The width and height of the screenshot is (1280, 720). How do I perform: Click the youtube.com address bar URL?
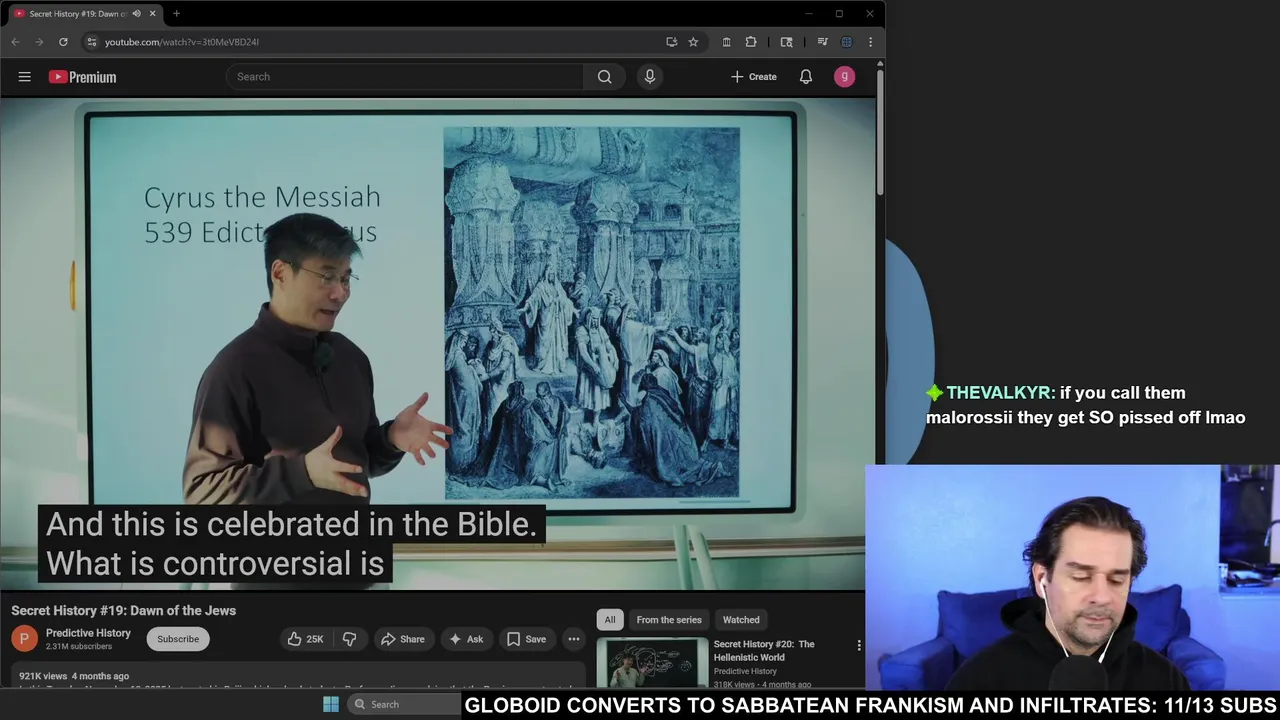pyautogui.click(x=182, y=42)
